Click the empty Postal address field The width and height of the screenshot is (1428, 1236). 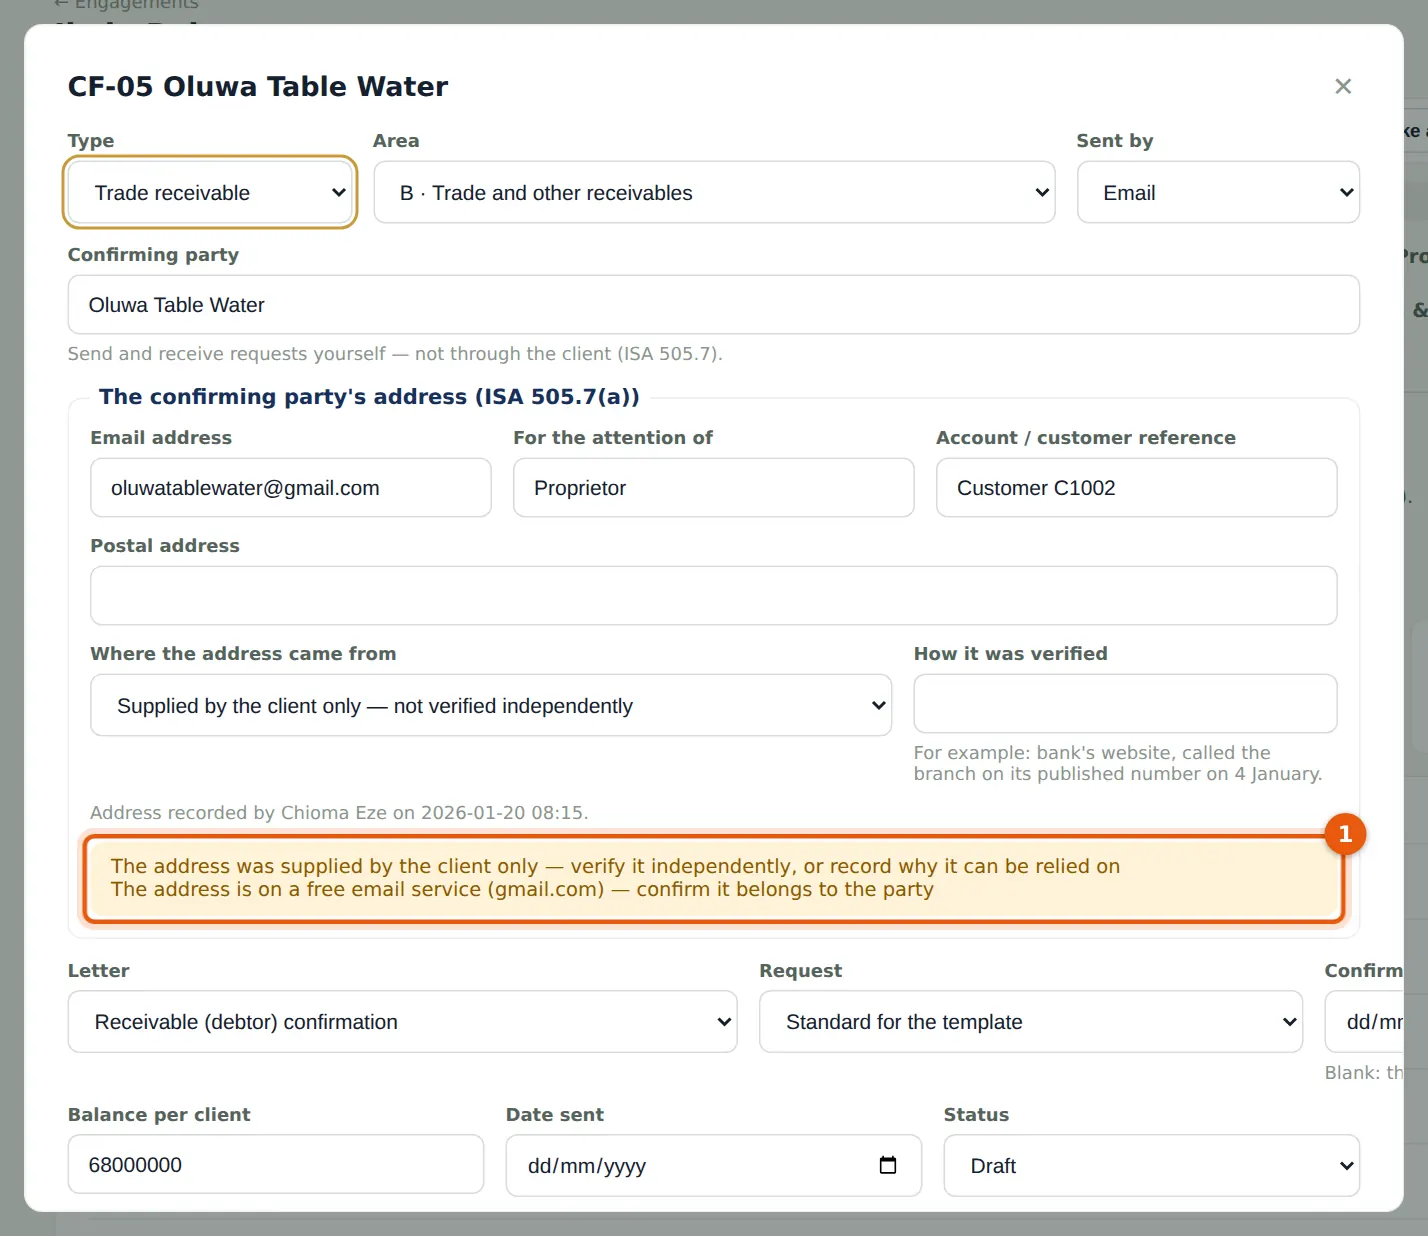714,596
